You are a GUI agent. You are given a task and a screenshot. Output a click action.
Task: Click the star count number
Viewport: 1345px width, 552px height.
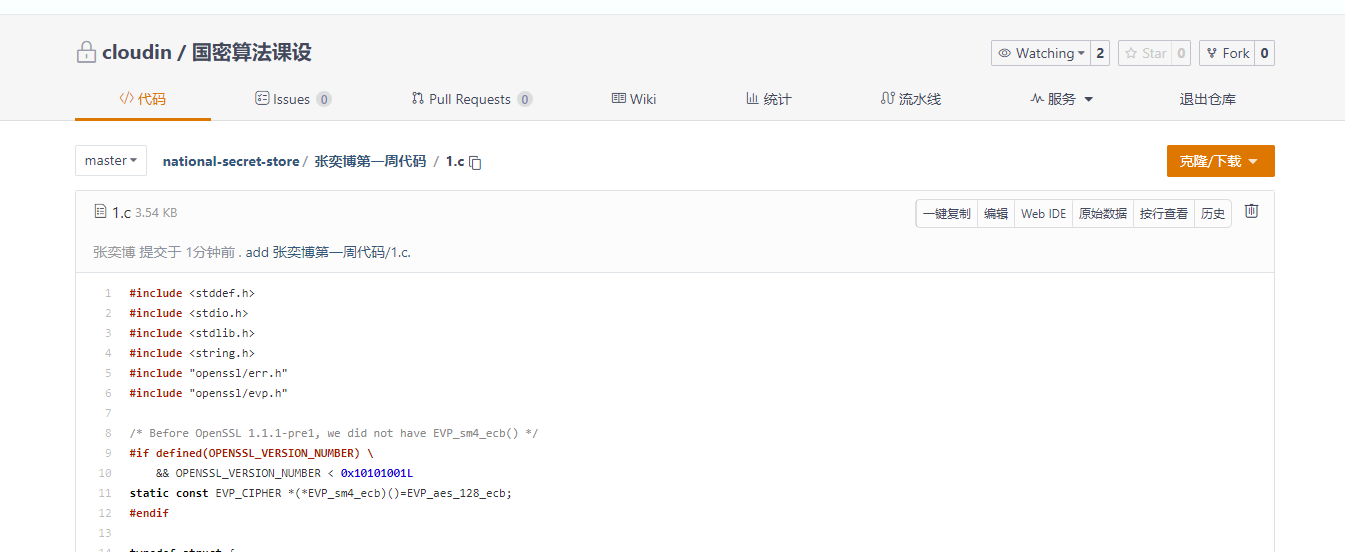[1180, 53]
